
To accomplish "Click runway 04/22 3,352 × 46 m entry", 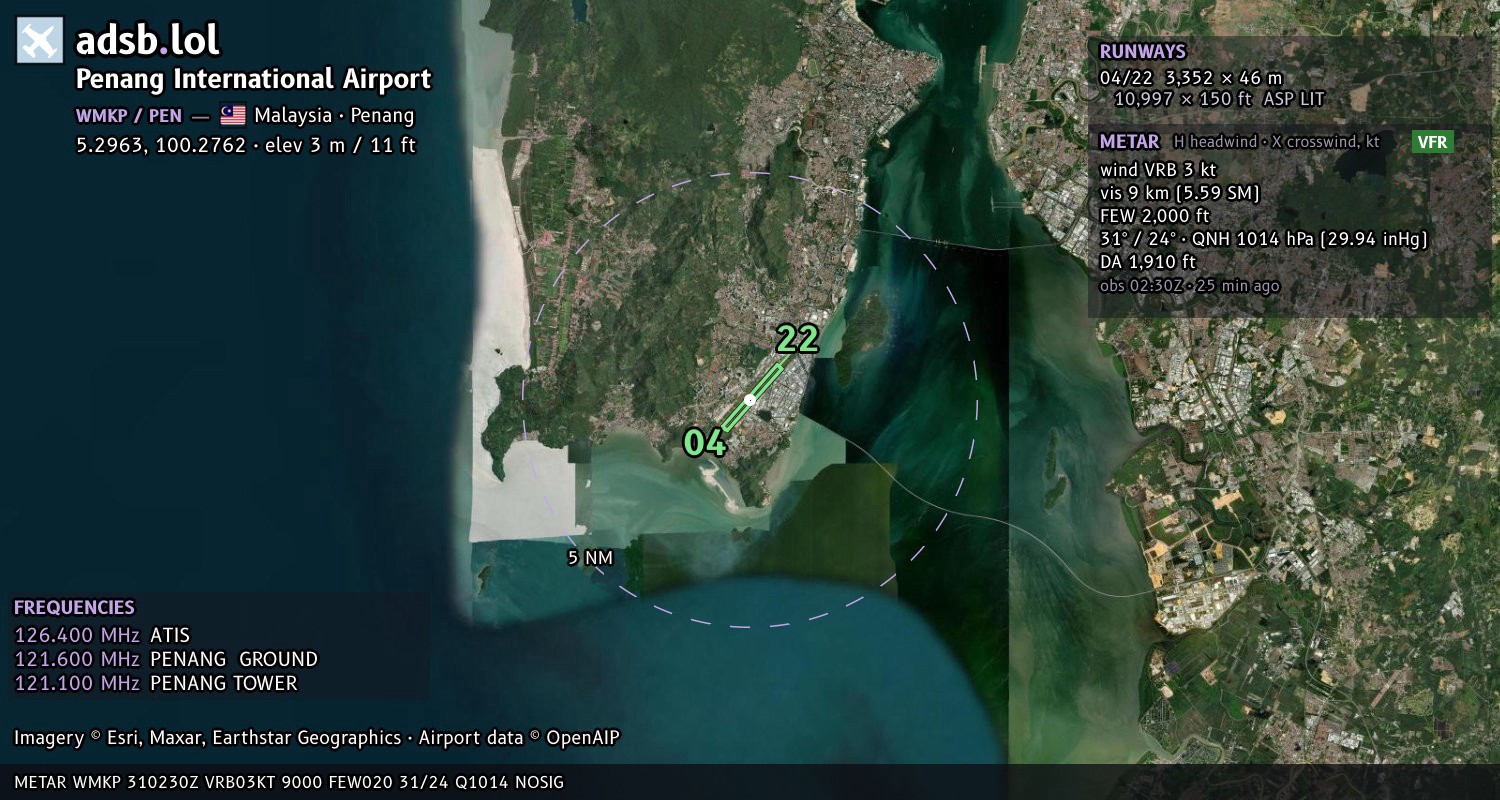I will (1191, 77).
